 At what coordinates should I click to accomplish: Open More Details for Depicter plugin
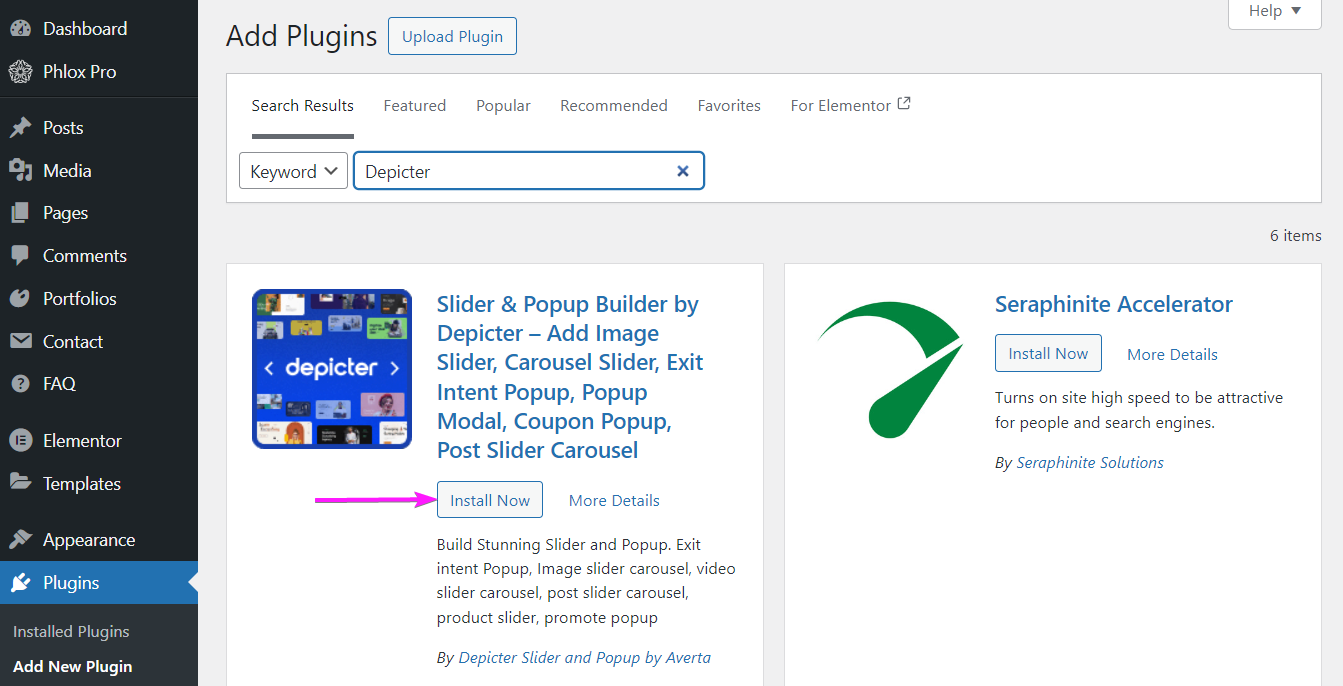pos(614,501)
